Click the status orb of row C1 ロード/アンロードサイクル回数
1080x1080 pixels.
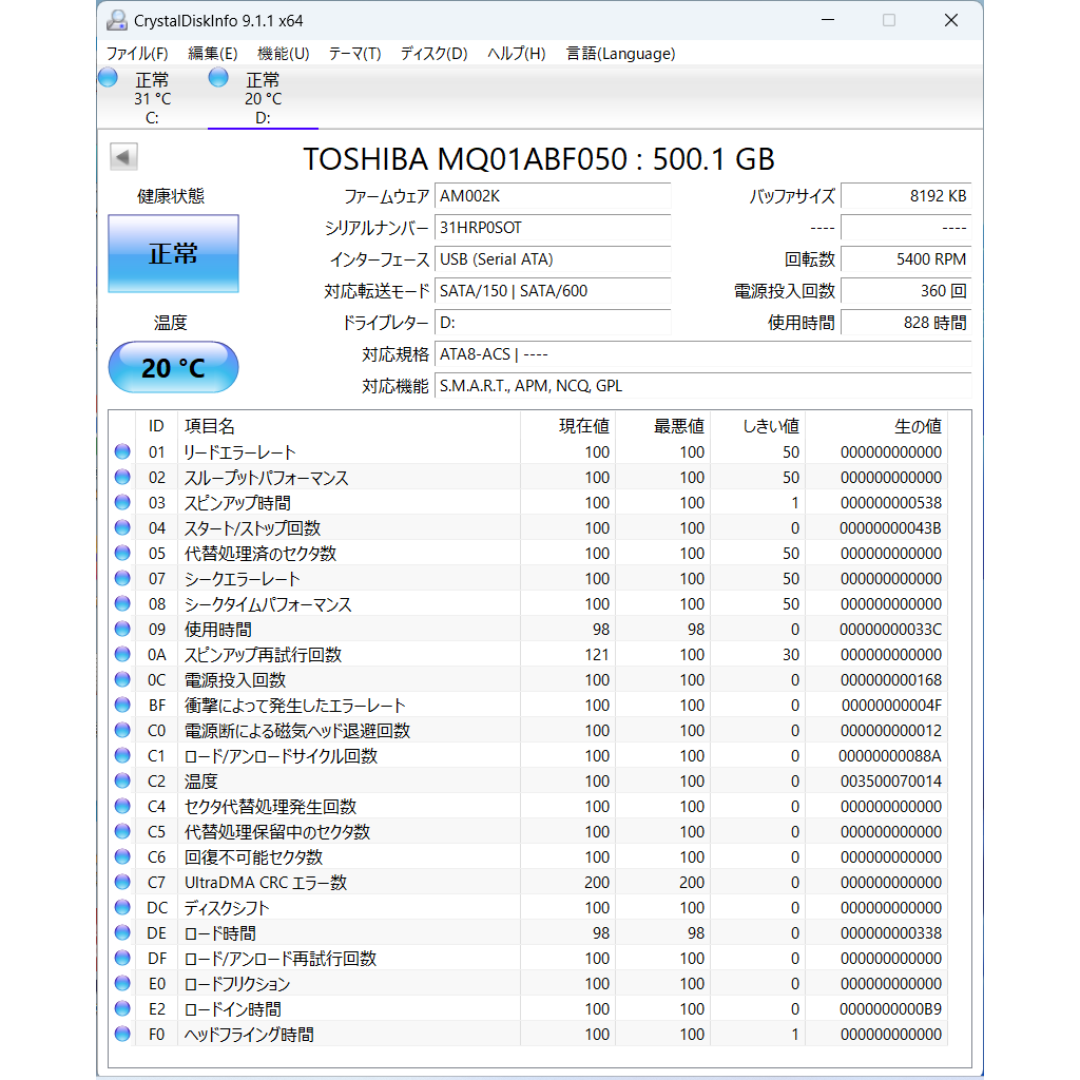tap(123, 756)
